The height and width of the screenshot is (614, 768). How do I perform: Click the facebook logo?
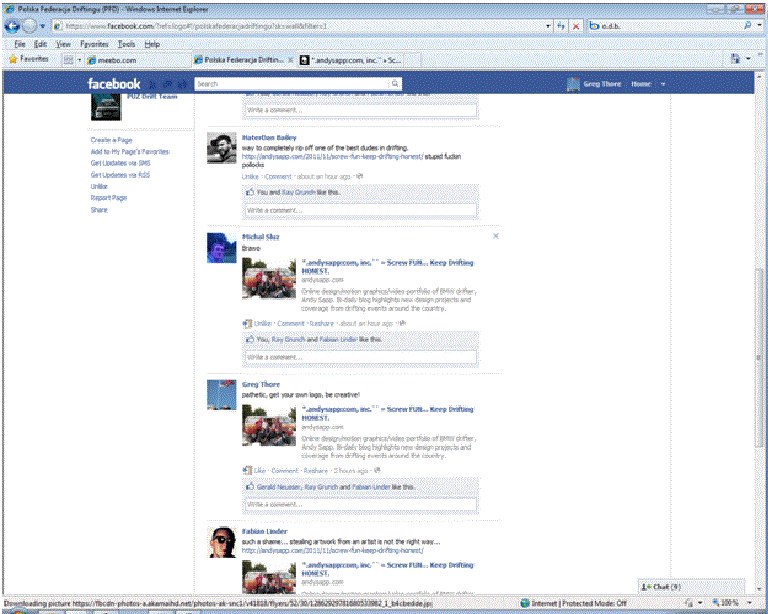point(114,84)
